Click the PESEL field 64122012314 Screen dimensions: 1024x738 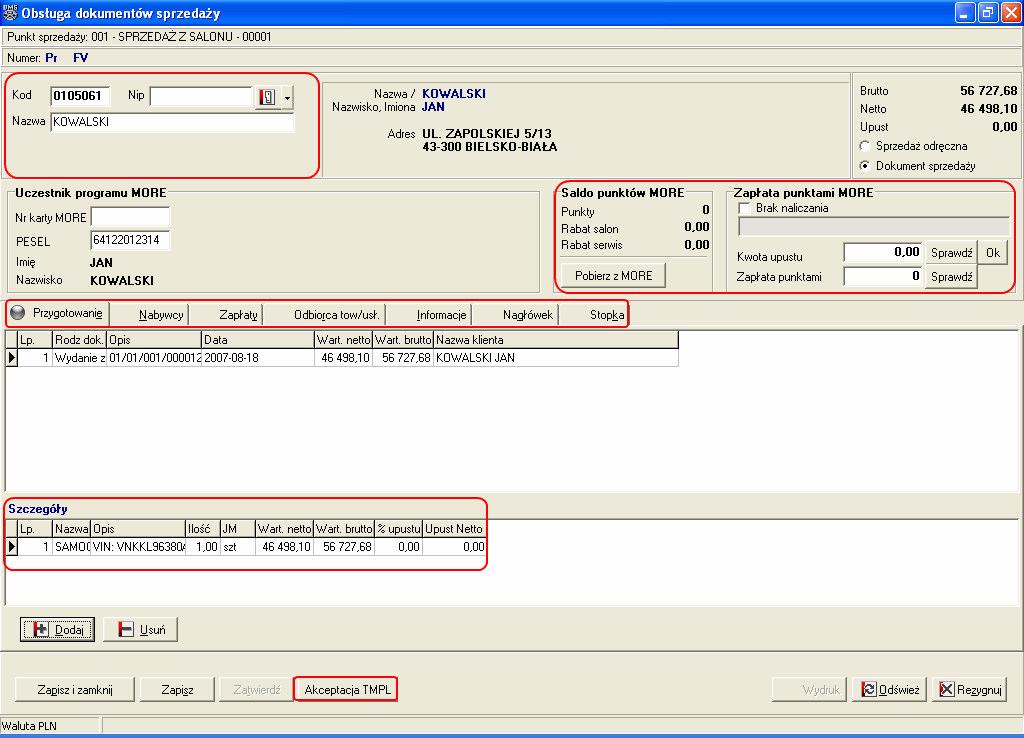click(x=130, y=240)
